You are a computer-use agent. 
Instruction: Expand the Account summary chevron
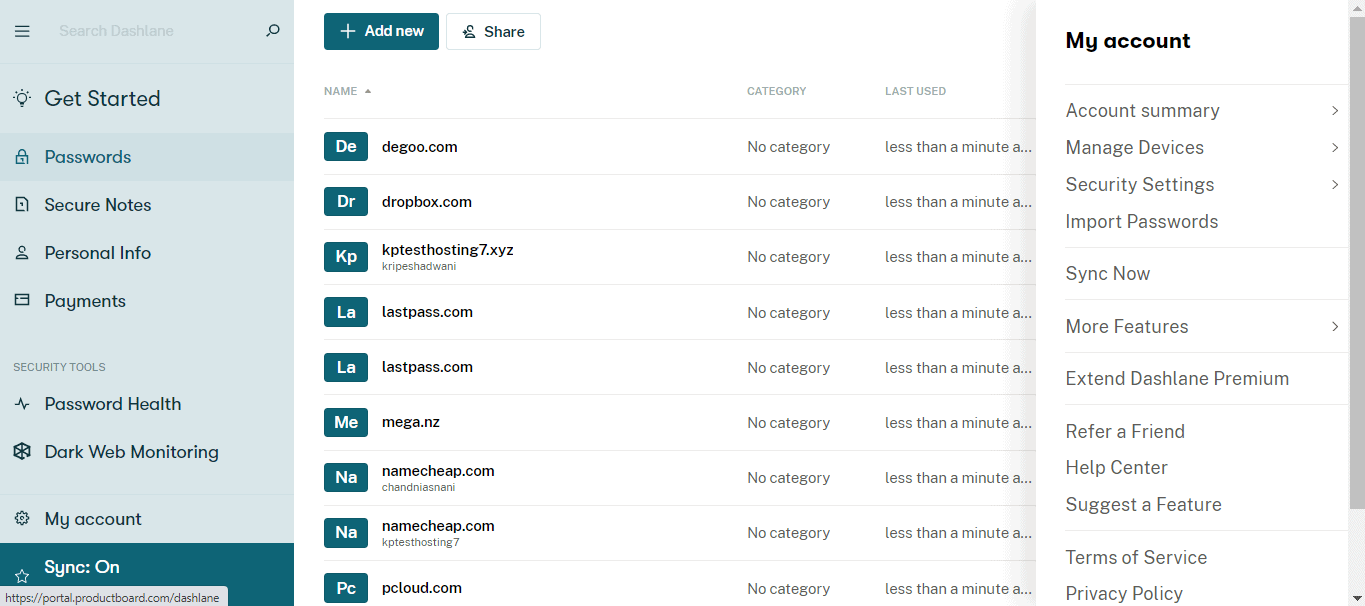click(1335, 111)
